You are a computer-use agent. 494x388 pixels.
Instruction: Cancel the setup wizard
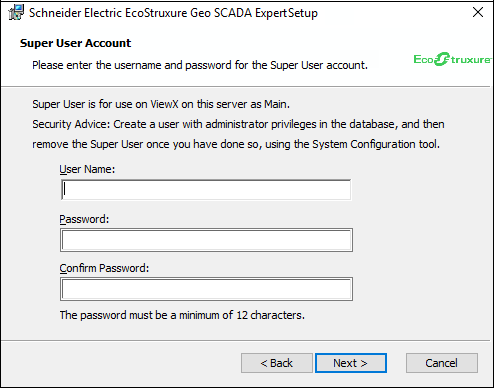[x=442, y=363]
